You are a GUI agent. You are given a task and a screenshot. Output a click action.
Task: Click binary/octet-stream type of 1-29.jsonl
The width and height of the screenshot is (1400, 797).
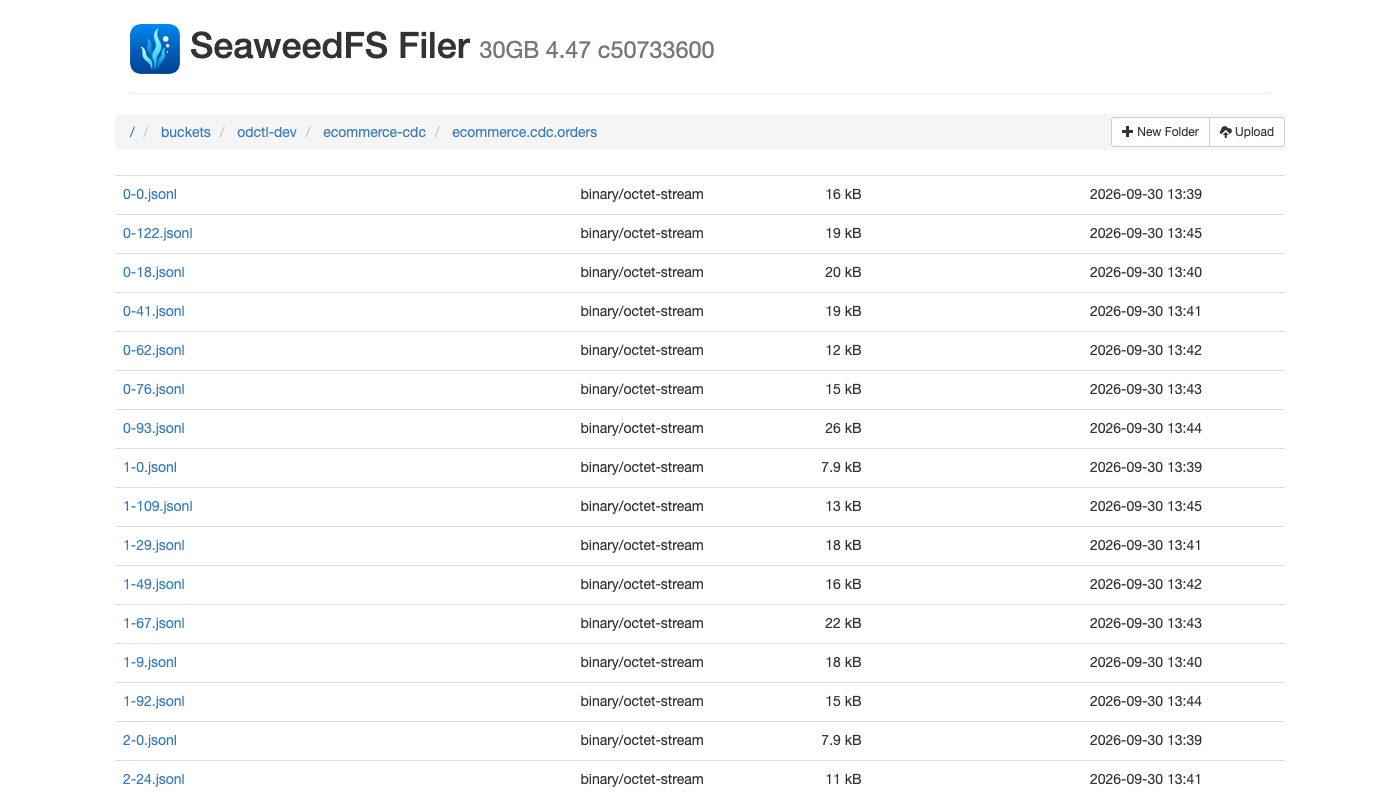642,545
